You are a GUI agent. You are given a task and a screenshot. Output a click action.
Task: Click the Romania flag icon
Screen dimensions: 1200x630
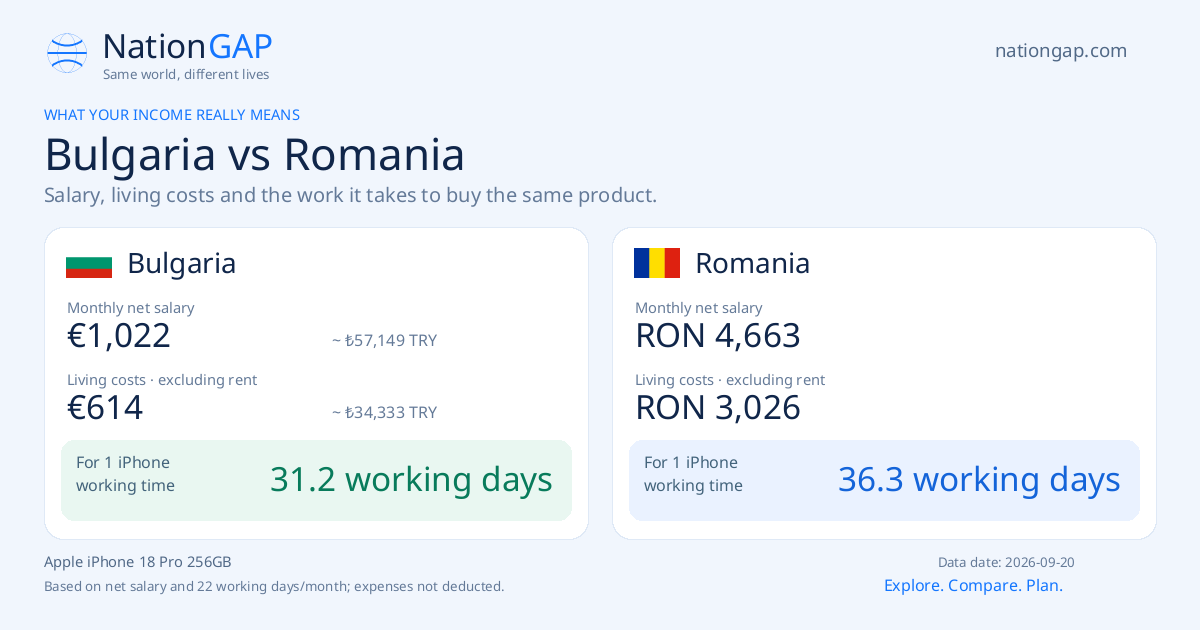[657, 263]
